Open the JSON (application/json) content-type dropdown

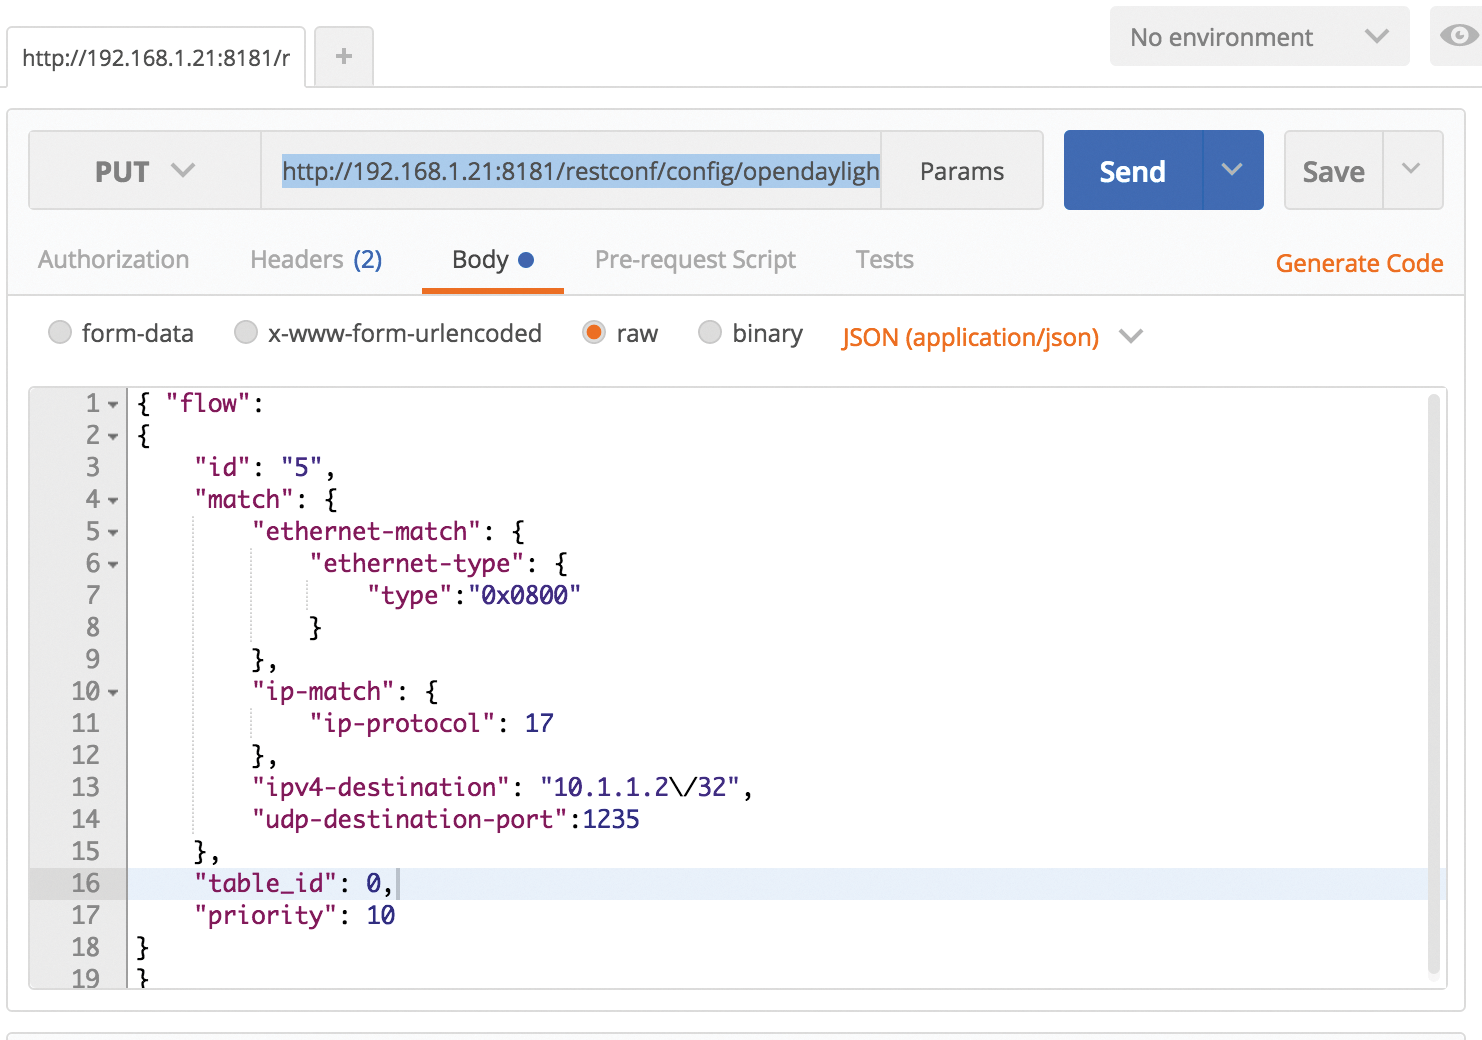tap(1130, 337)
